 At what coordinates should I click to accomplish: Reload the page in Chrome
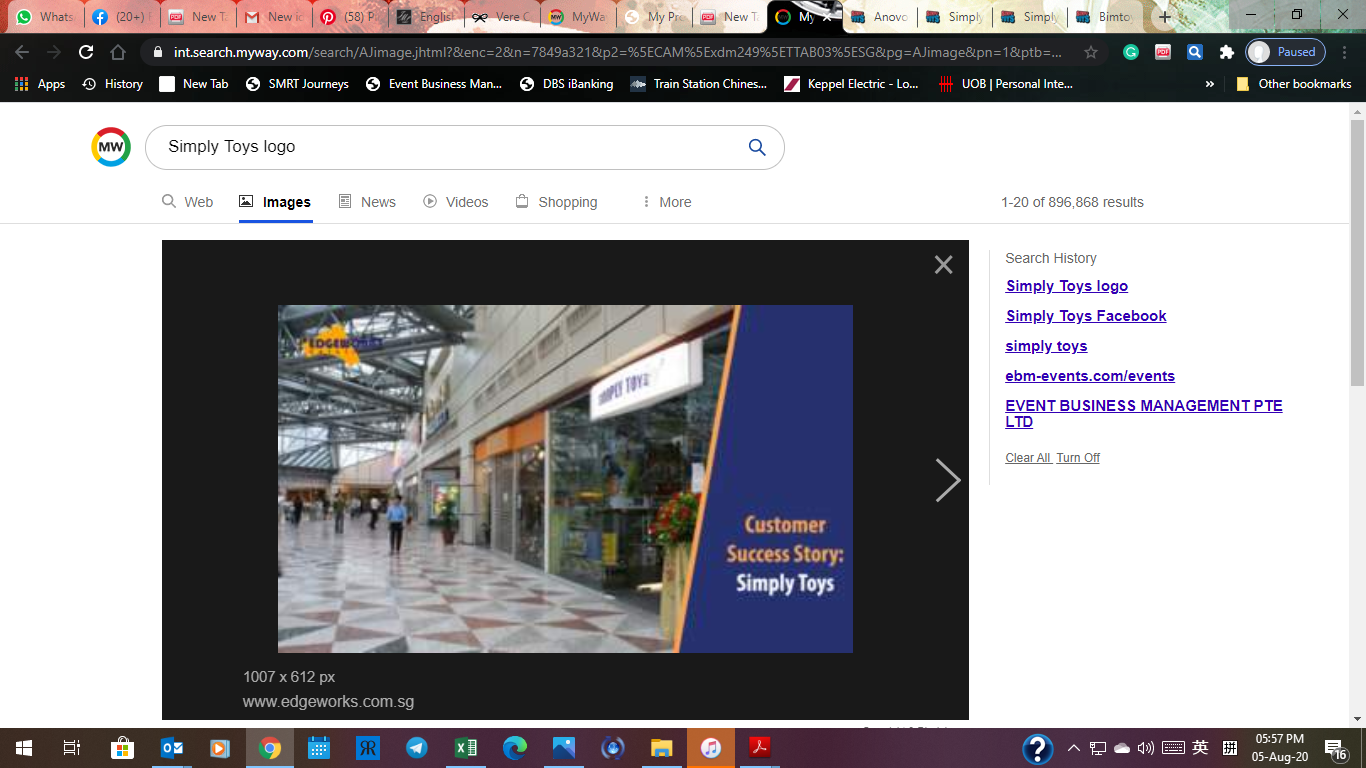pos(86,52)
